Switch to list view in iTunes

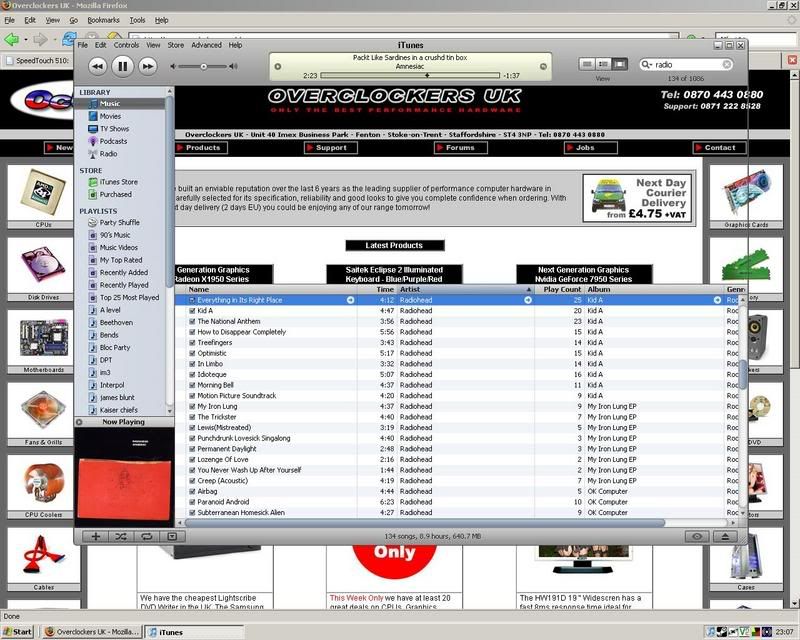[587, 64]
